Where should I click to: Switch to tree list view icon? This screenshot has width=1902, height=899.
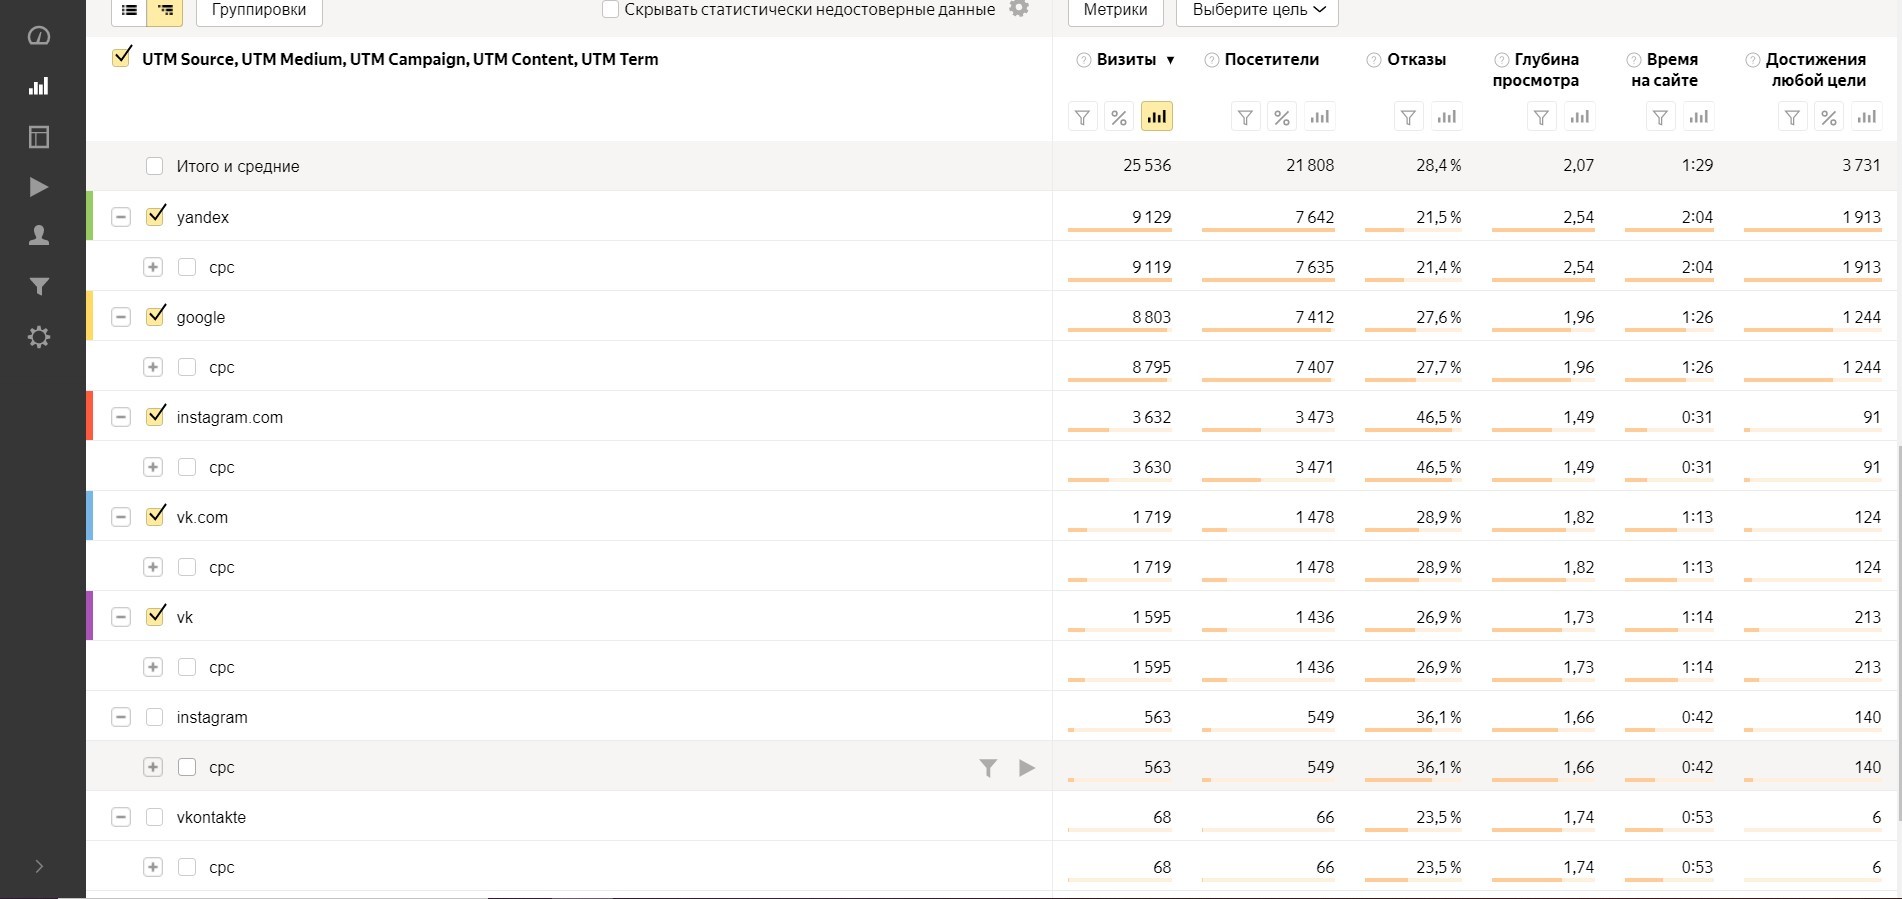[x=165, y=10]
